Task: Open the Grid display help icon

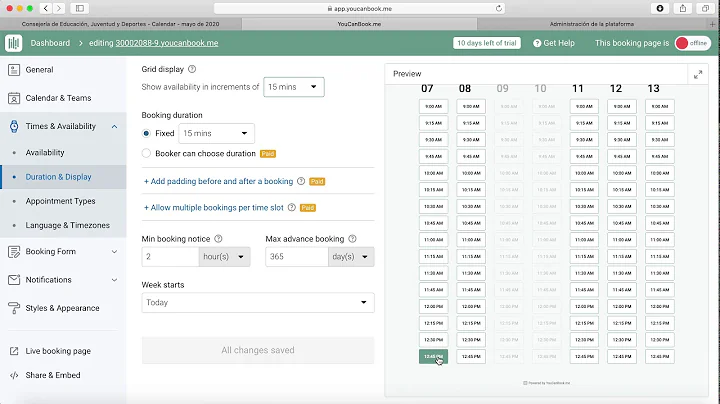Action: (x=192, y=69)
